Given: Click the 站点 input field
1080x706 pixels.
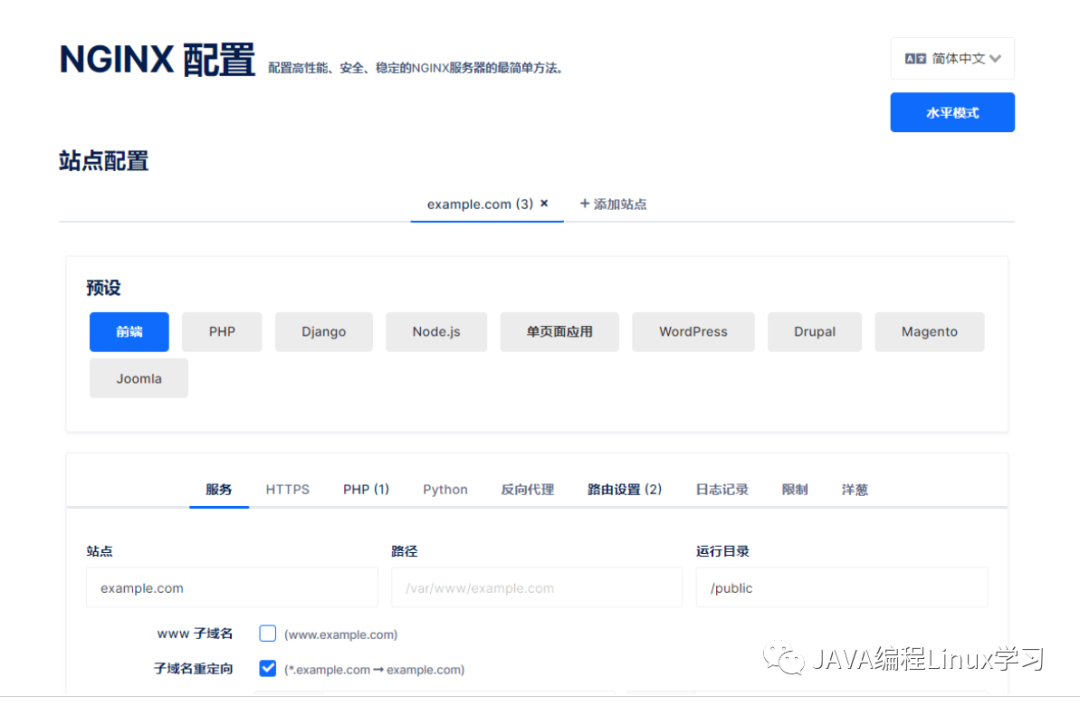Looking at the screenshot, I should click(232, 588).
